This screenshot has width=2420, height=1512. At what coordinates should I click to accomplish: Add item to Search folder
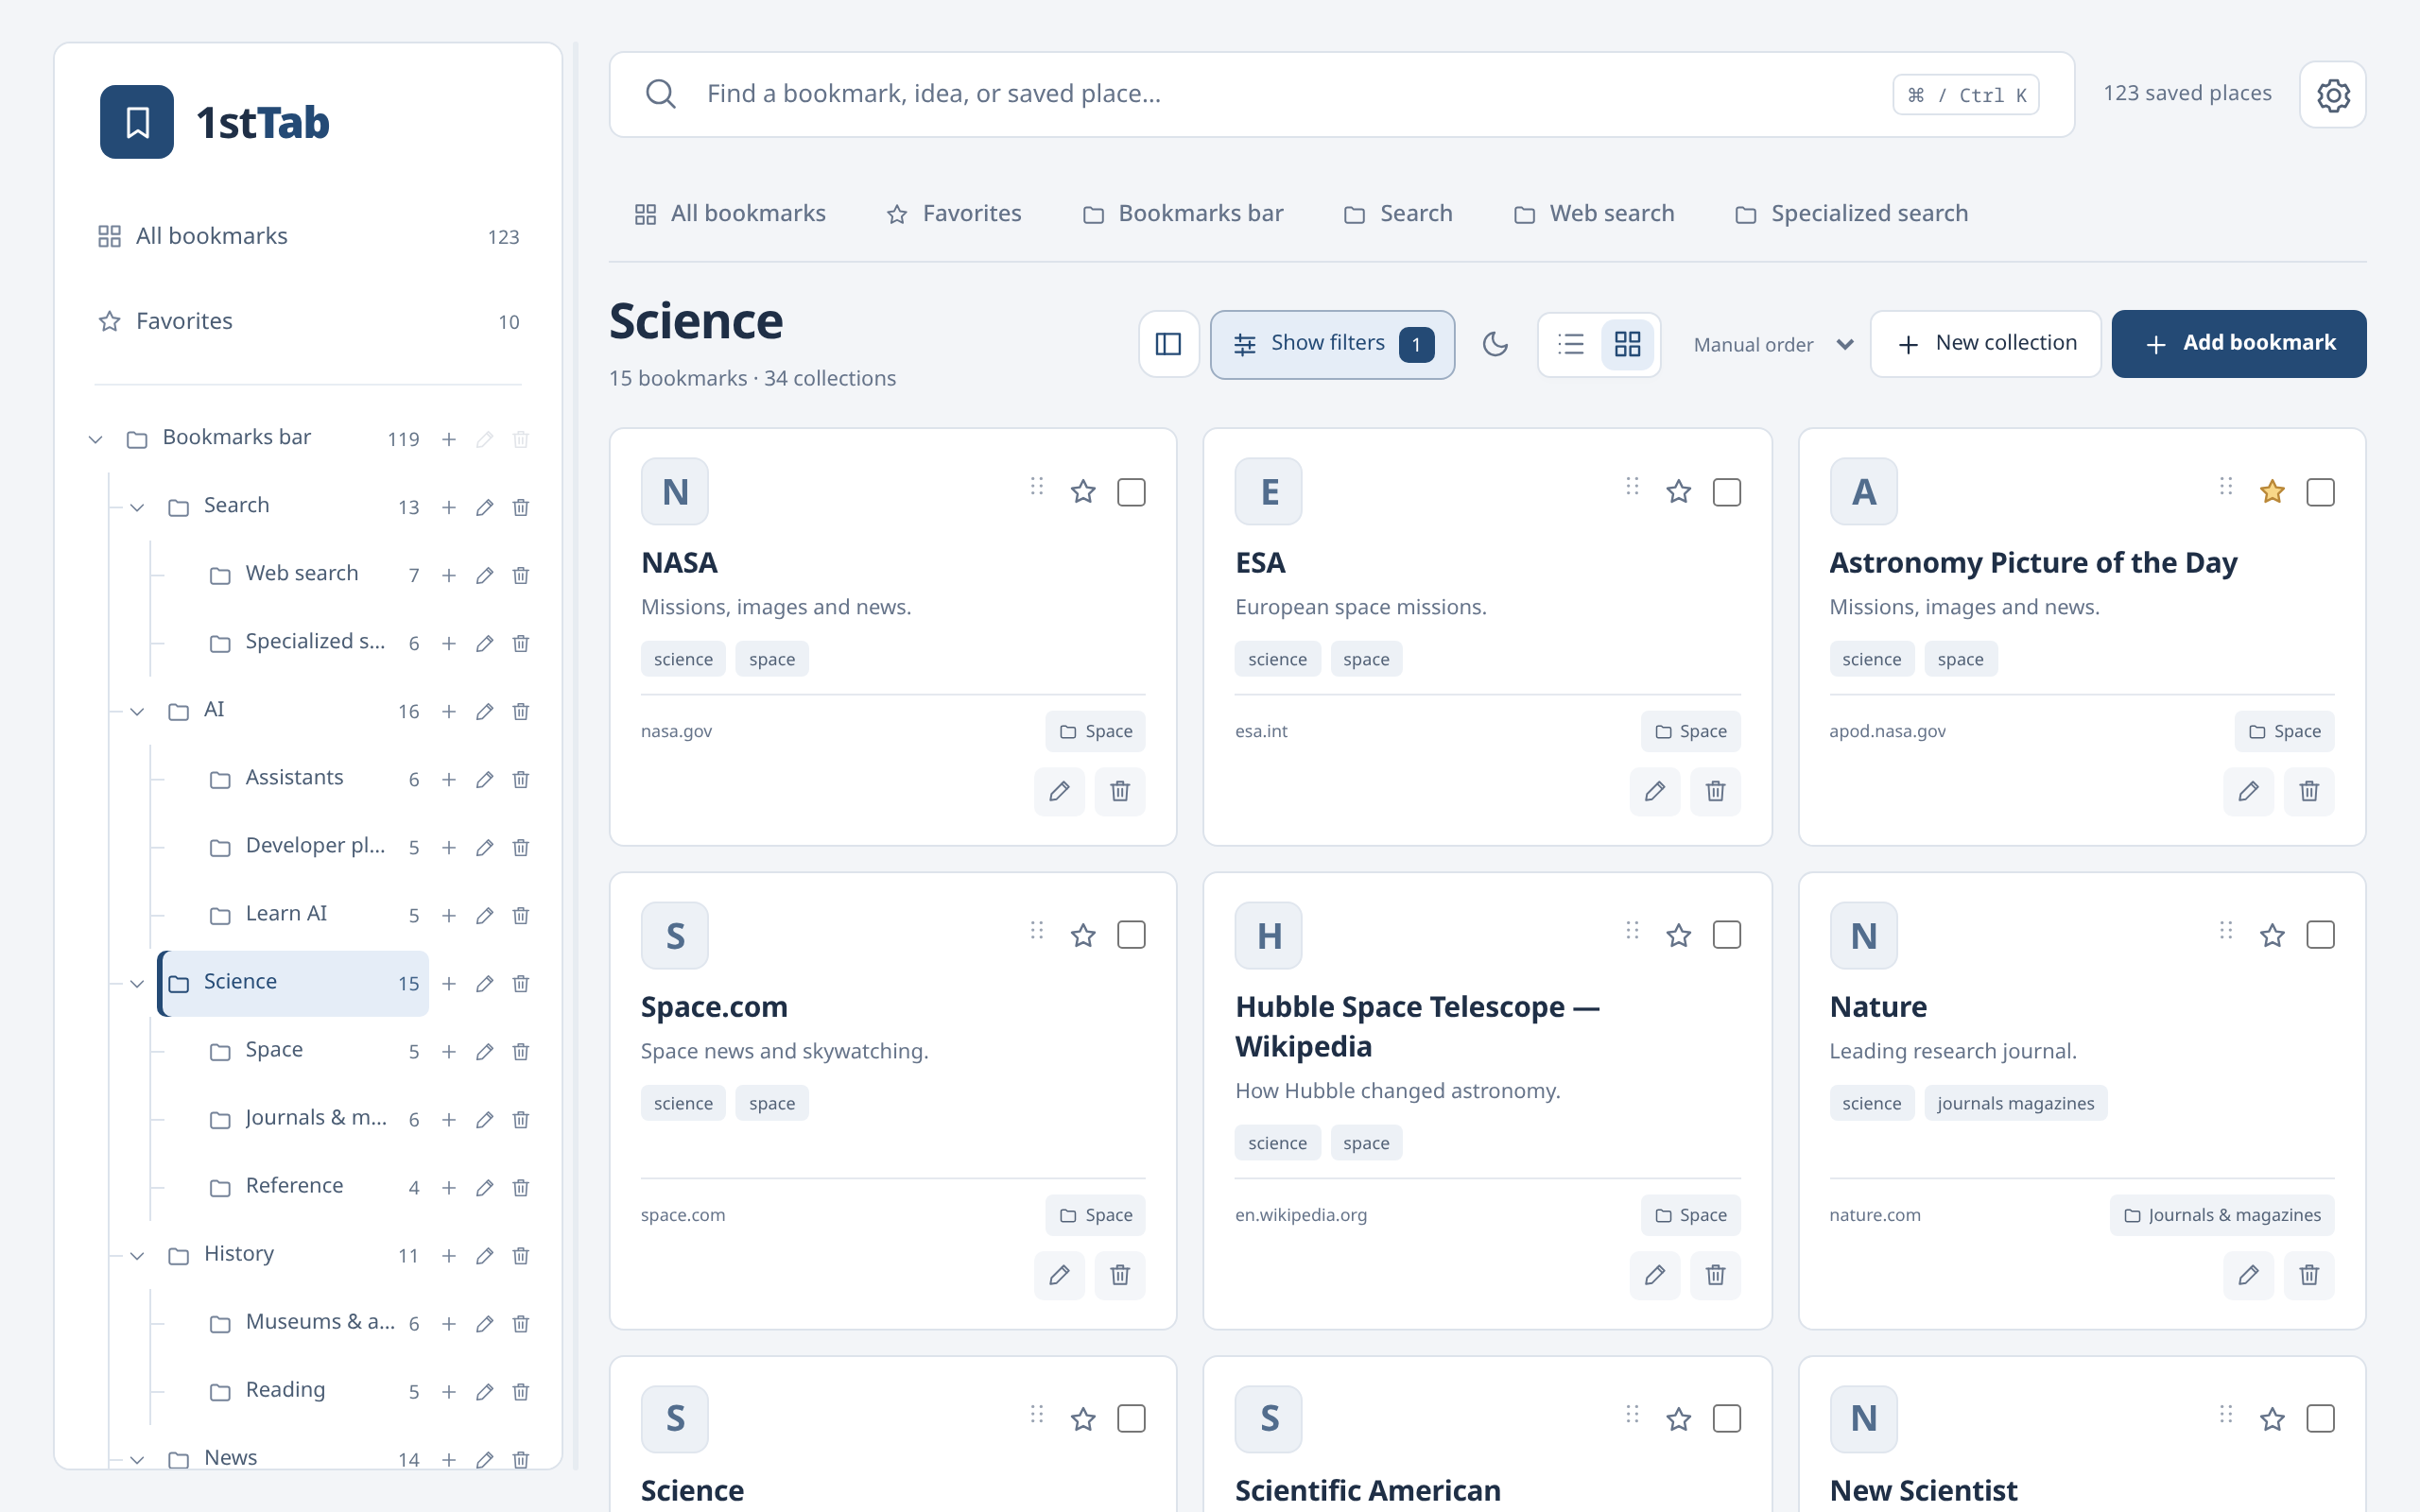(x=449, y=507)
